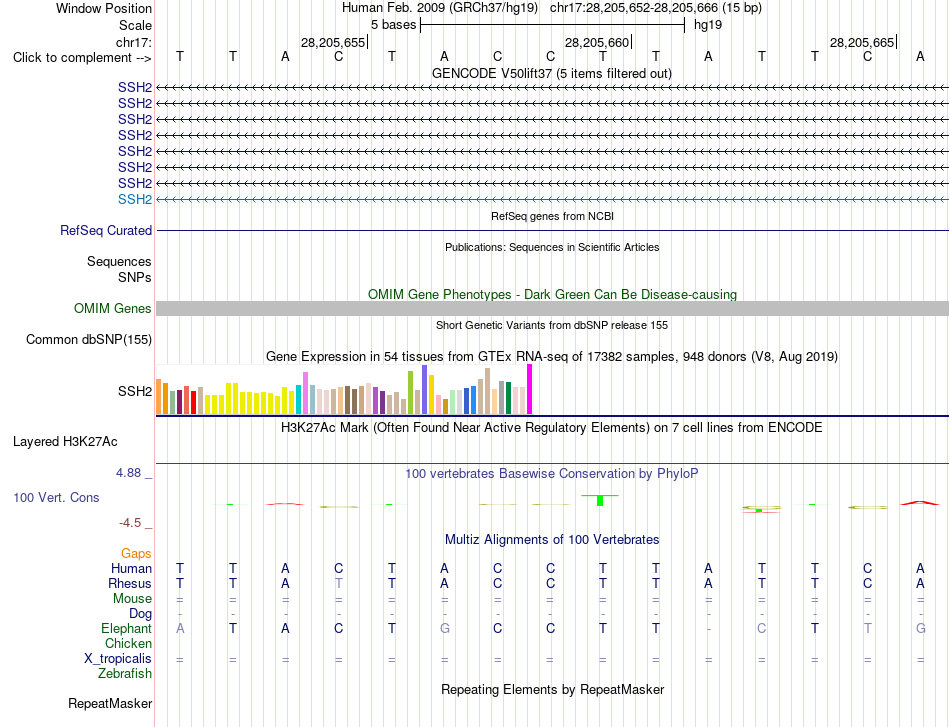The width and height of the screenshot is (950, 727).
Task: Click the X_tropicalis species label
Action: [x=118, y=659]
